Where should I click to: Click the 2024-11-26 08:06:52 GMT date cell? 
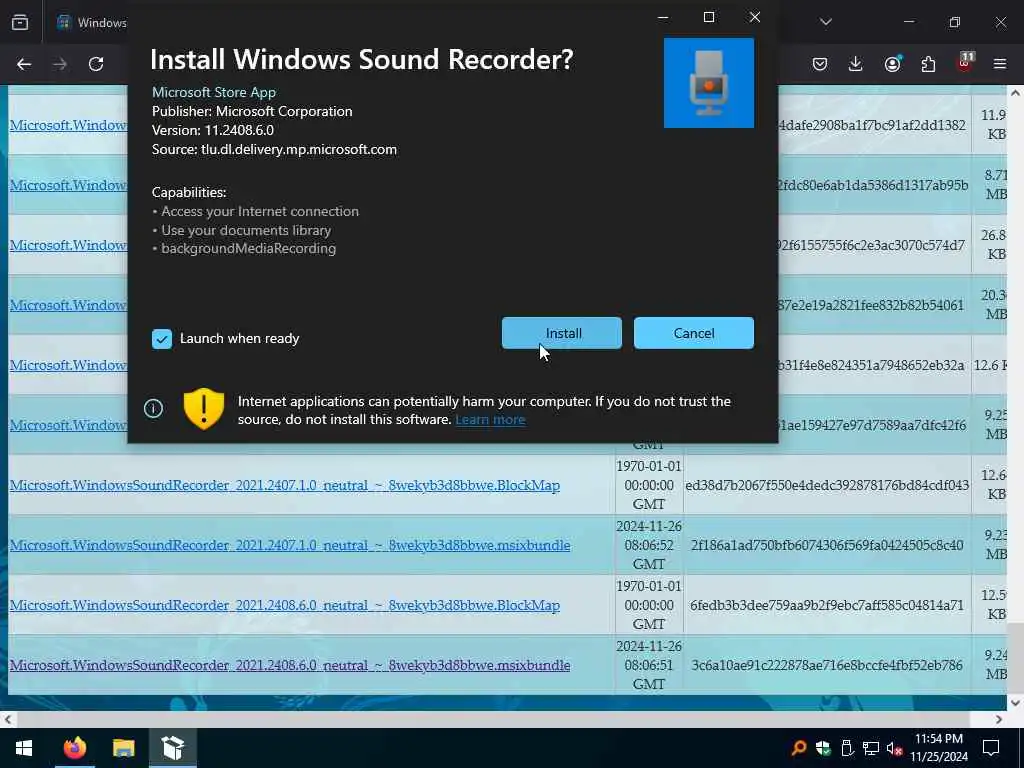click(x=648, y=545)
